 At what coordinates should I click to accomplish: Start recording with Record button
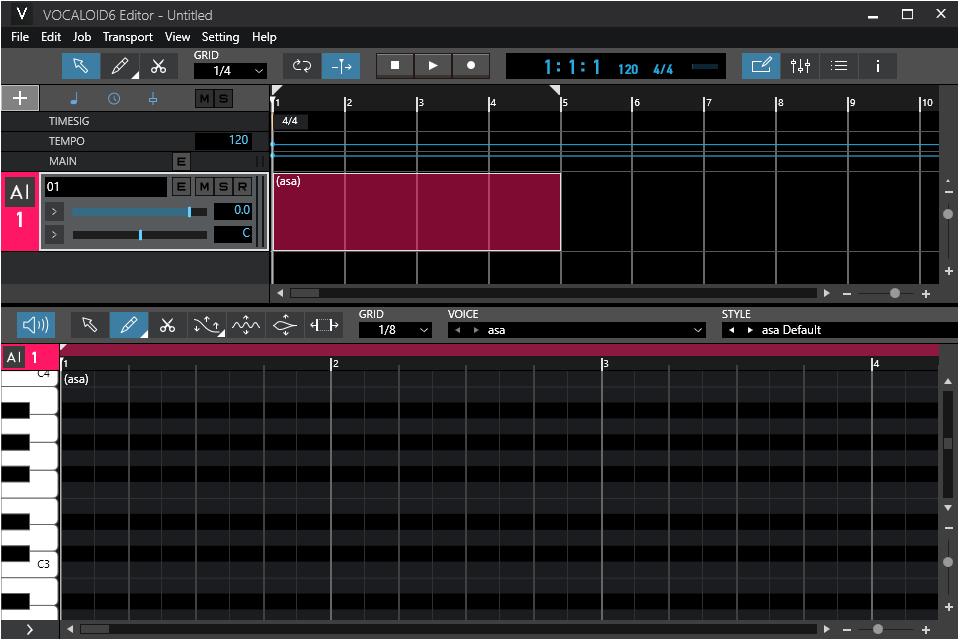pos(471,65)
